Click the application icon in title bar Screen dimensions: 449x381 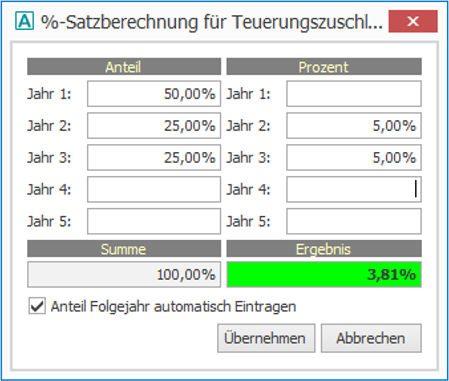coord(24,21)
